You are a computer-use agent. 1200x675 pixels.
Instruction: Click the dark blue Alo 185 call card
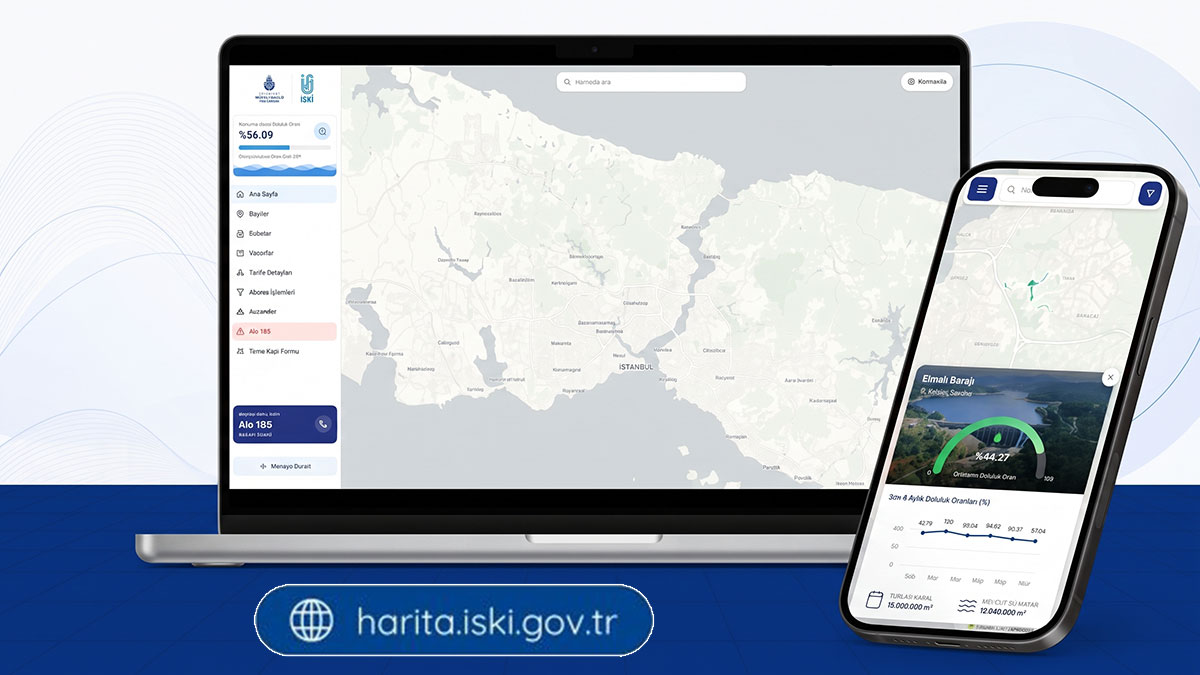tap(285, 424)
